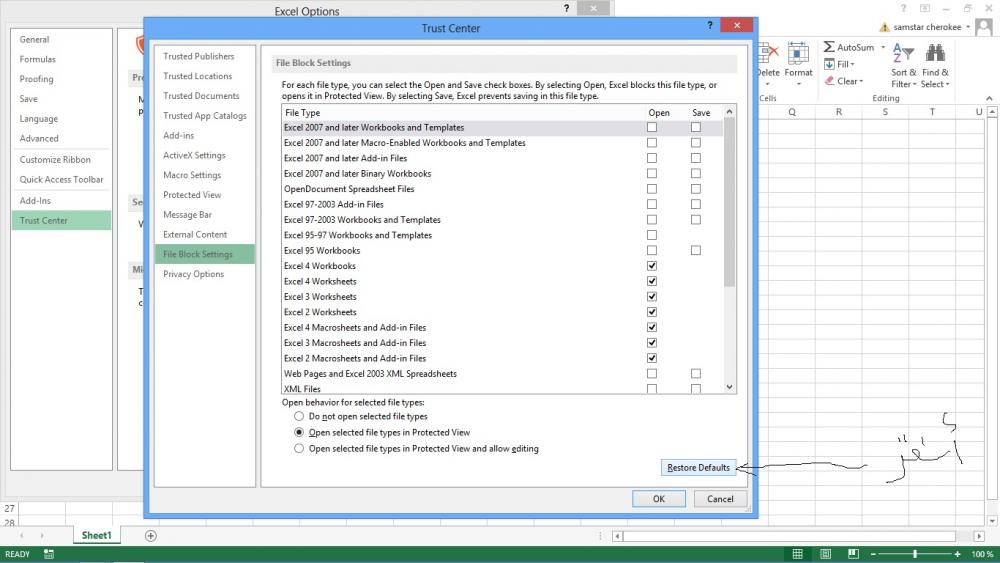Screen dimensions: 1000x563
Task: Click the Fill icon in the ribbon
Action: pos(829,64)
